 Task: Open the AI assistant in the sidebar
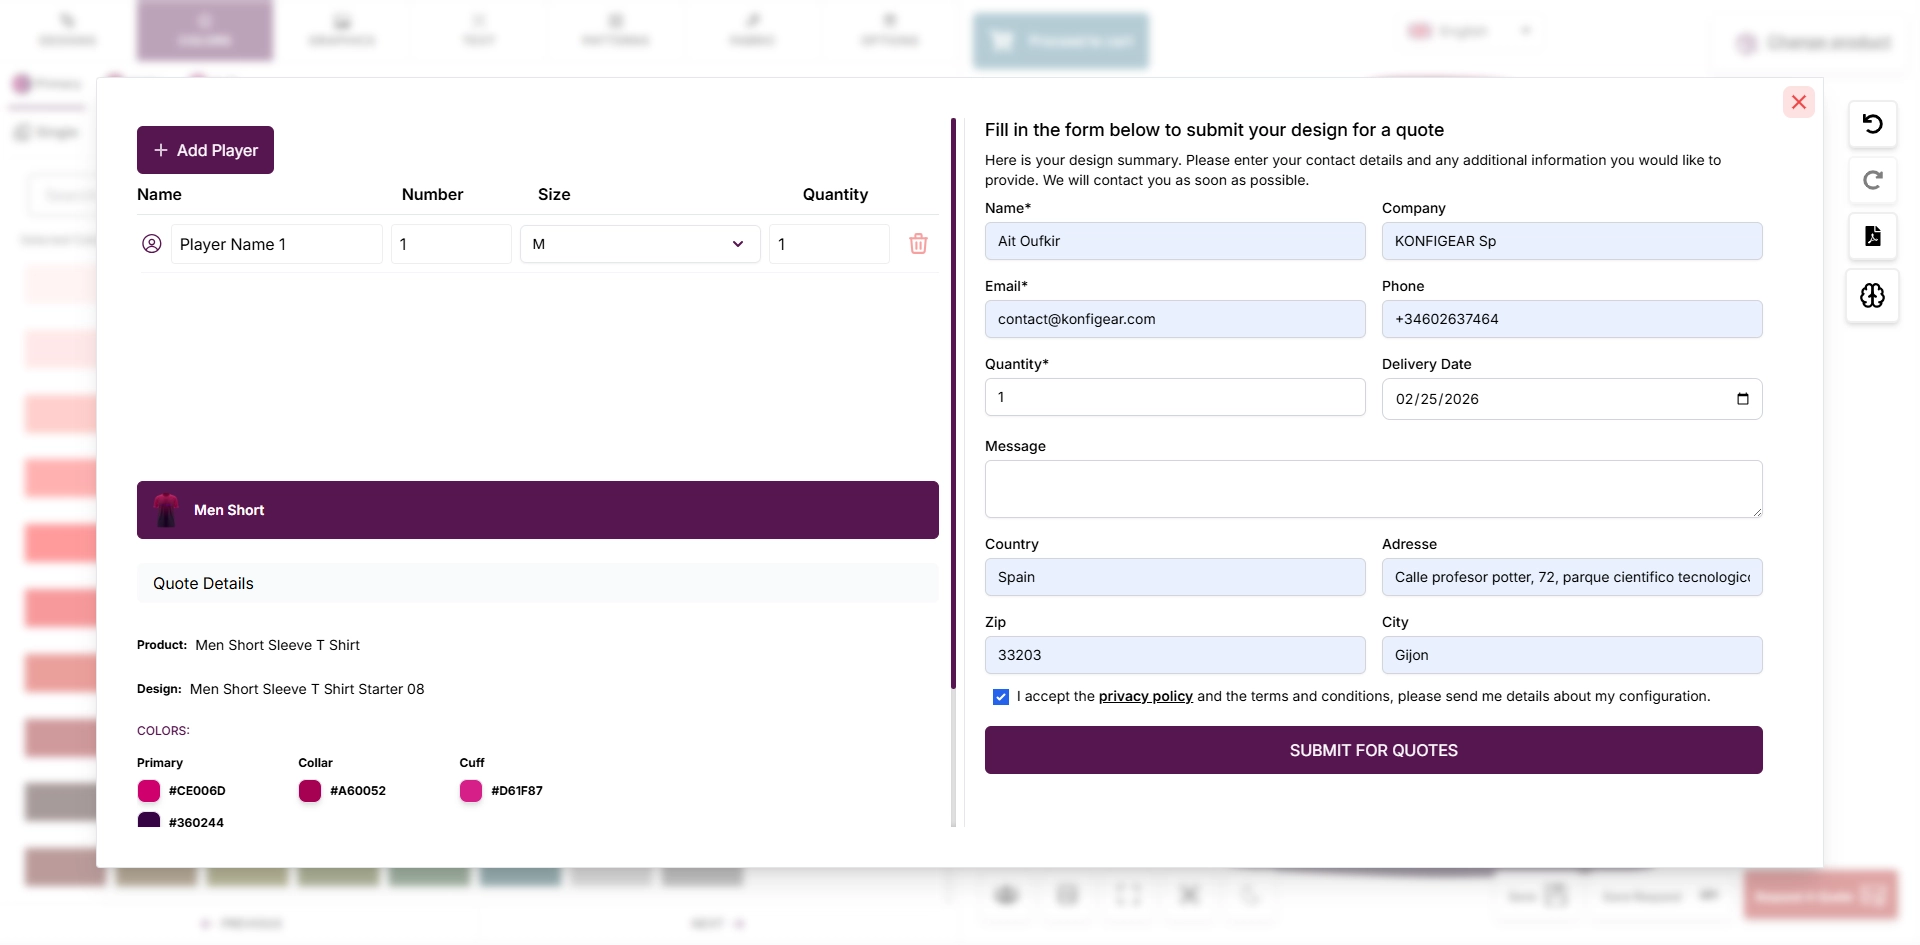tap(1872, 296)
